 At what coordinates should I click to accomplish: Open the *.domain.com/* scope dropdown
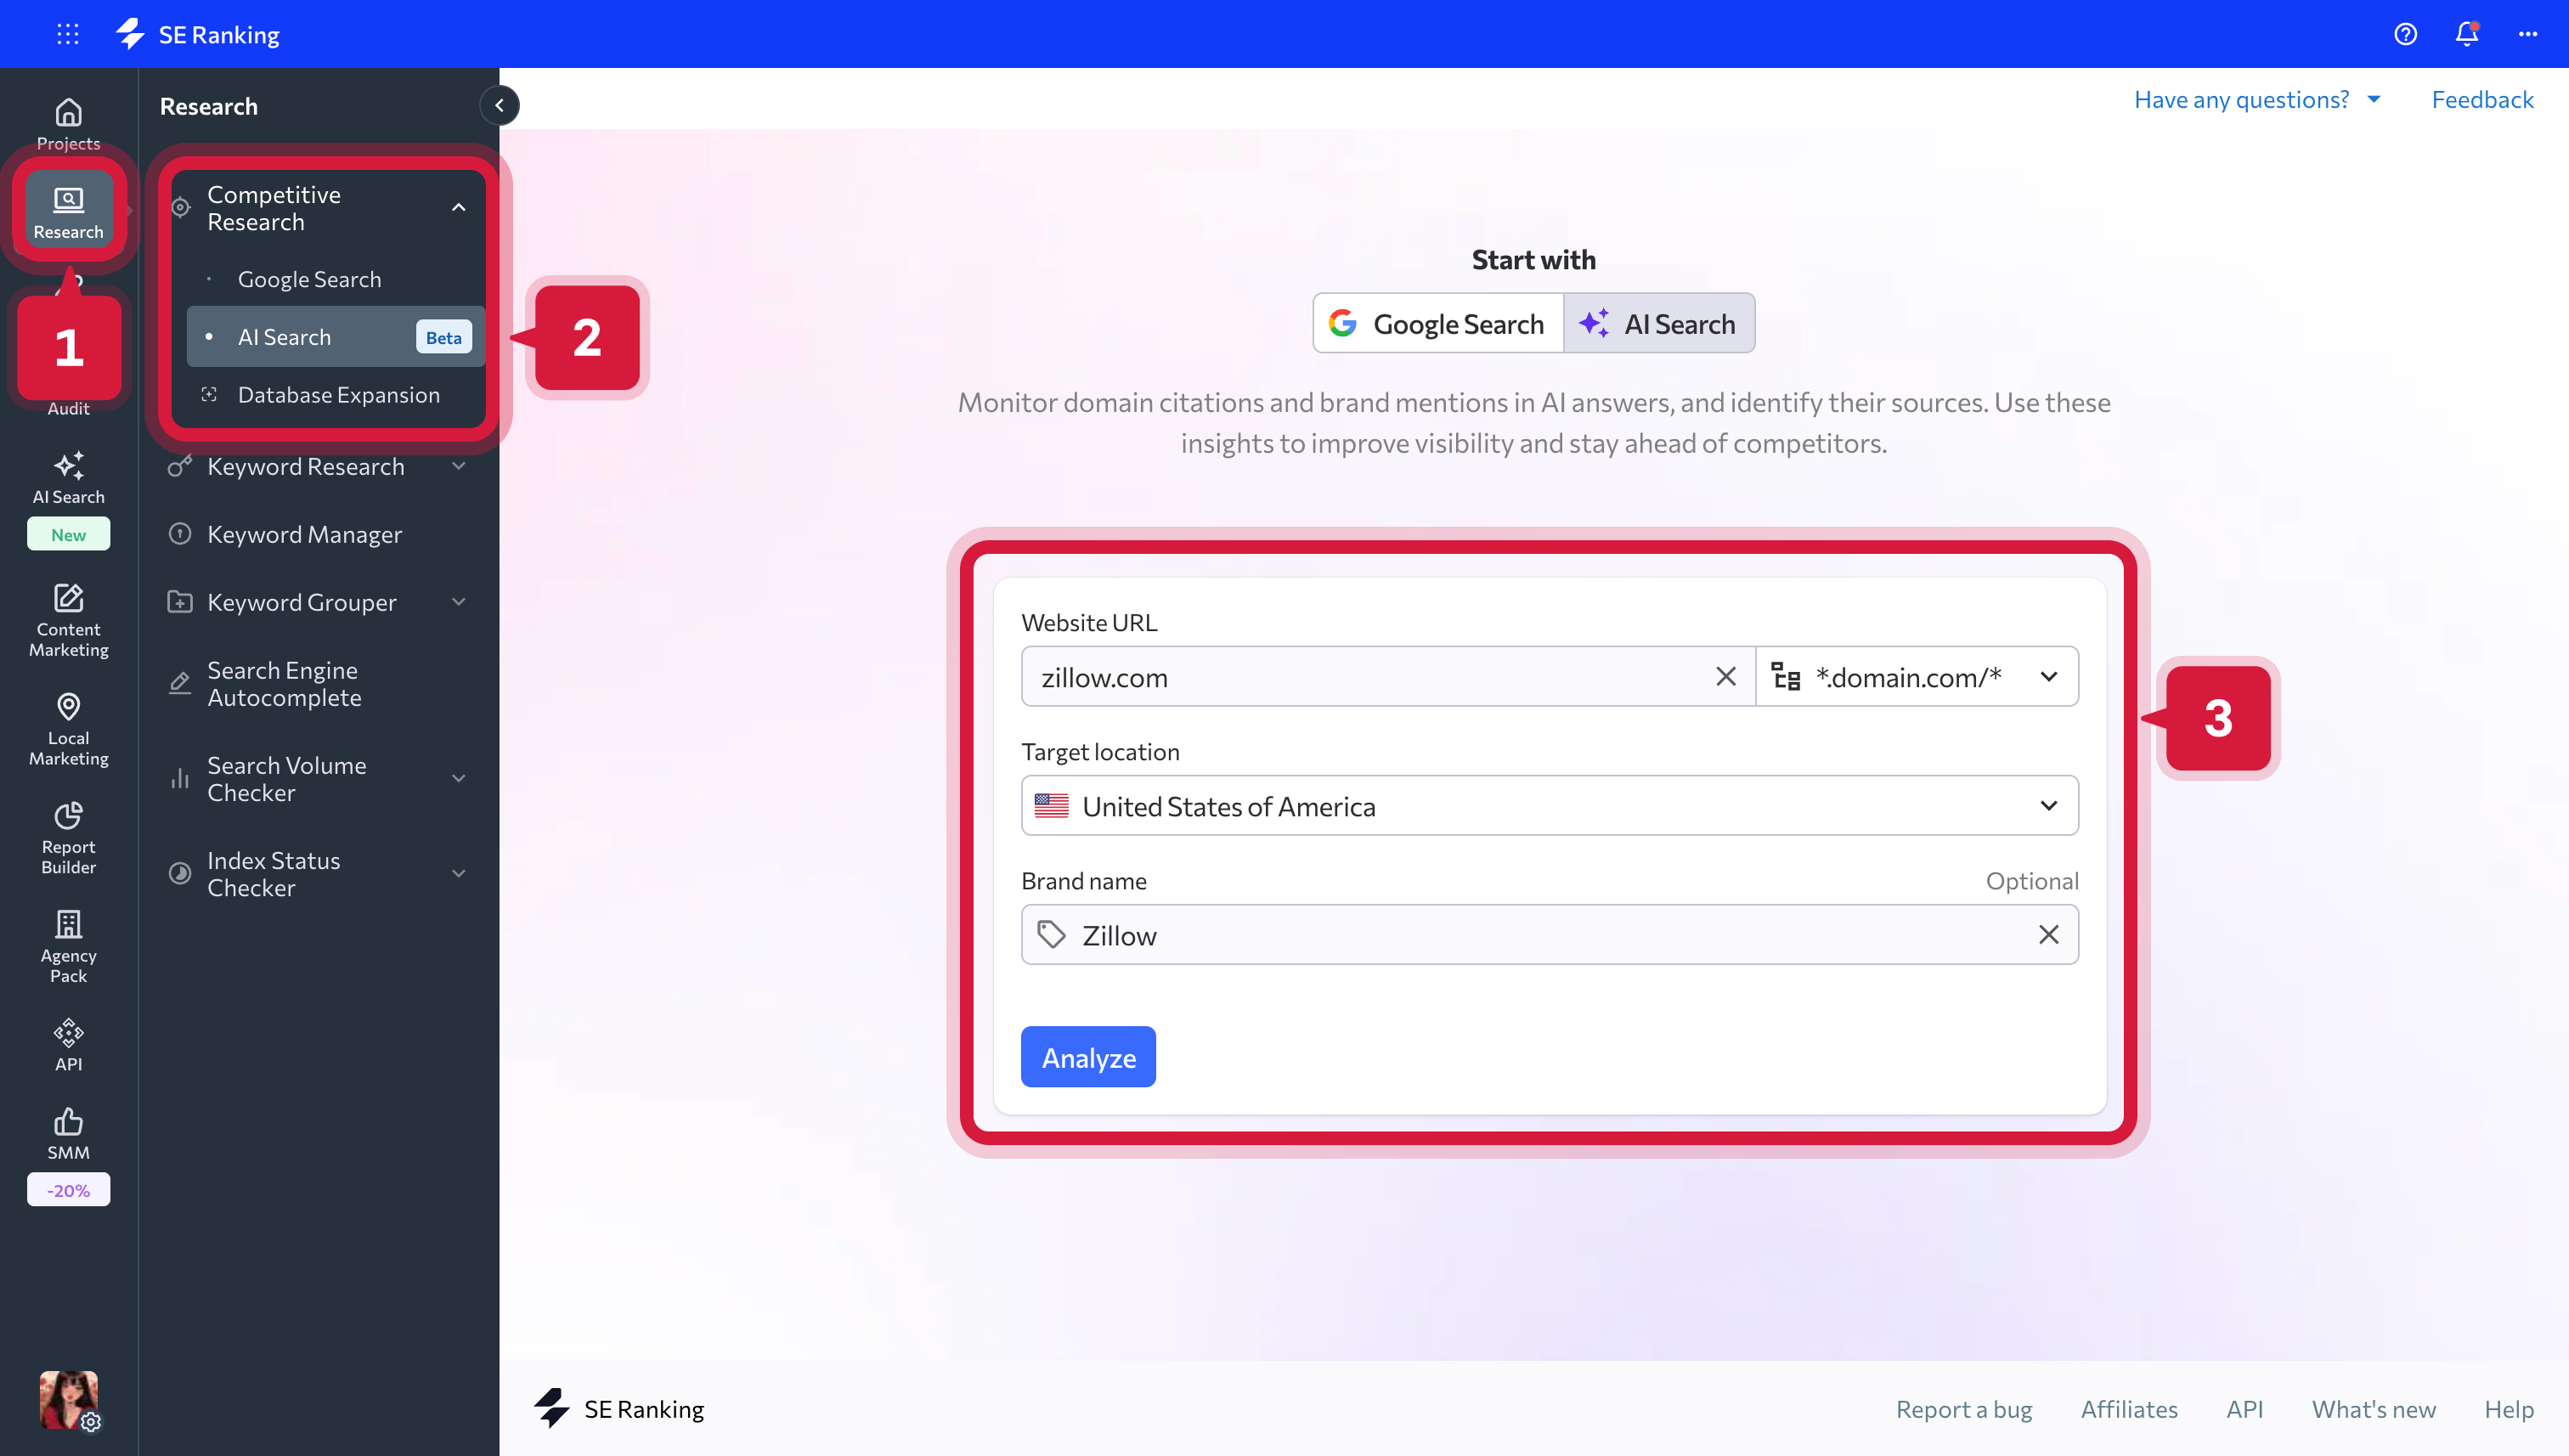[x=1917, y=677]
